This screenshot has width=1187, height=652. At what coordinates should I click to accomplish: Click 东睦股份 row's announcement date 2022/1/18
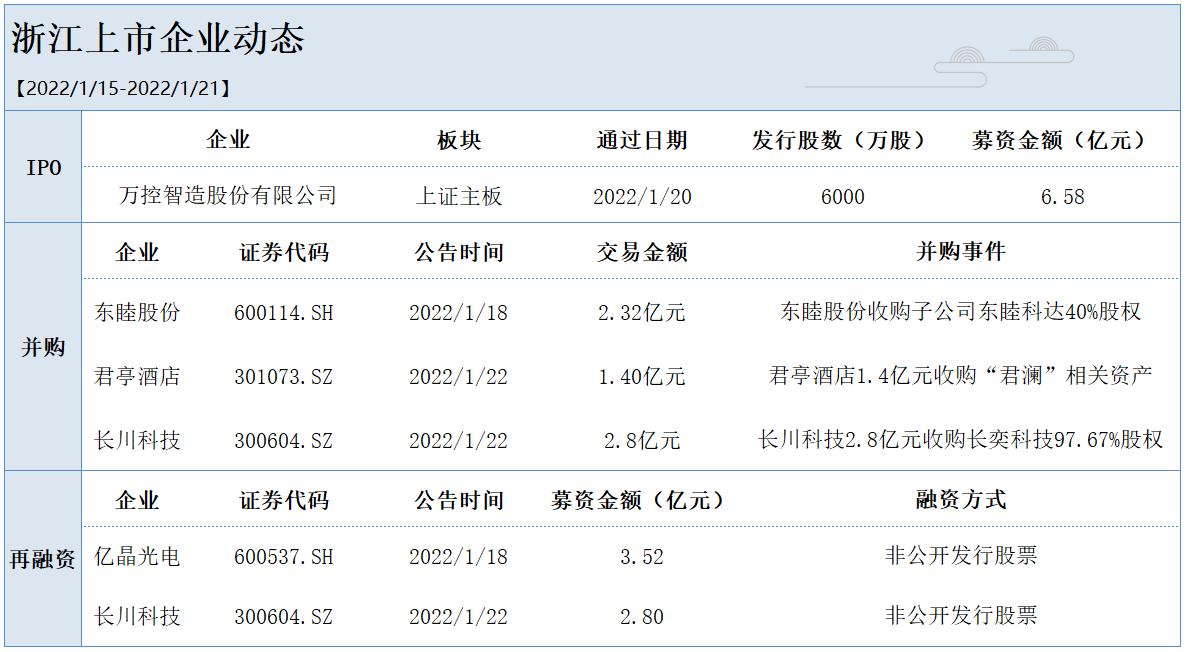click(459, 313)
